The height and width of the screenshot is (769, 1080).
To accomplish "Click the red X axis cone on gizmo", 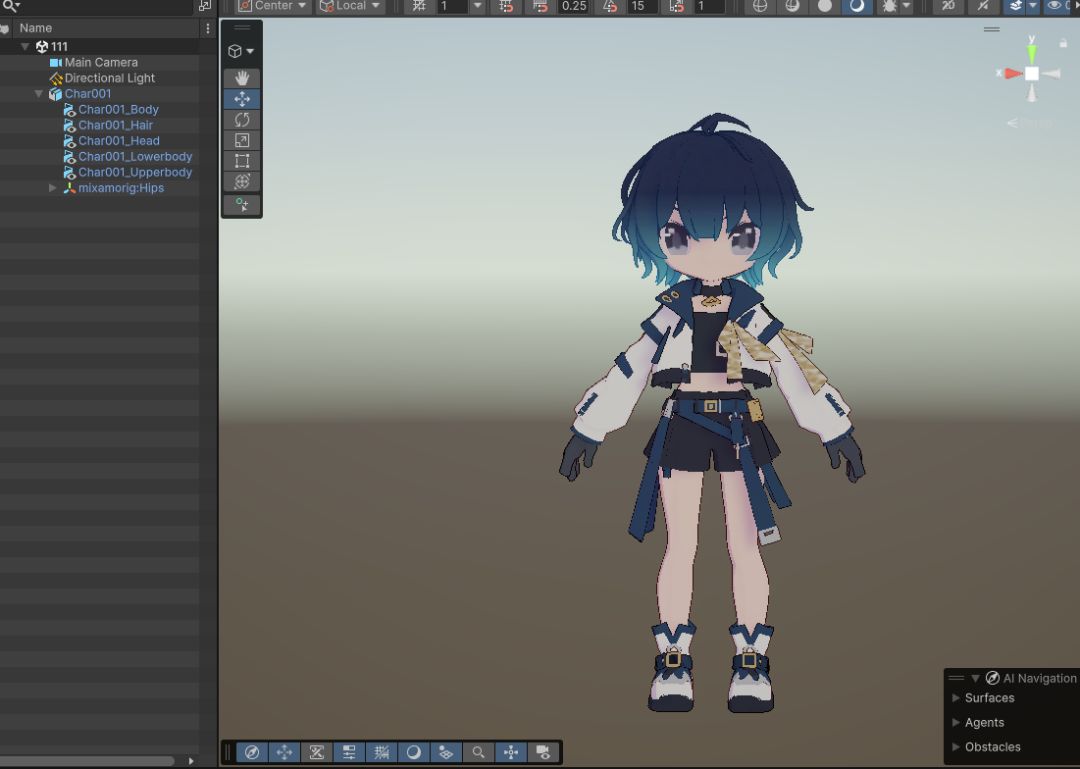I will (1012, 73).
